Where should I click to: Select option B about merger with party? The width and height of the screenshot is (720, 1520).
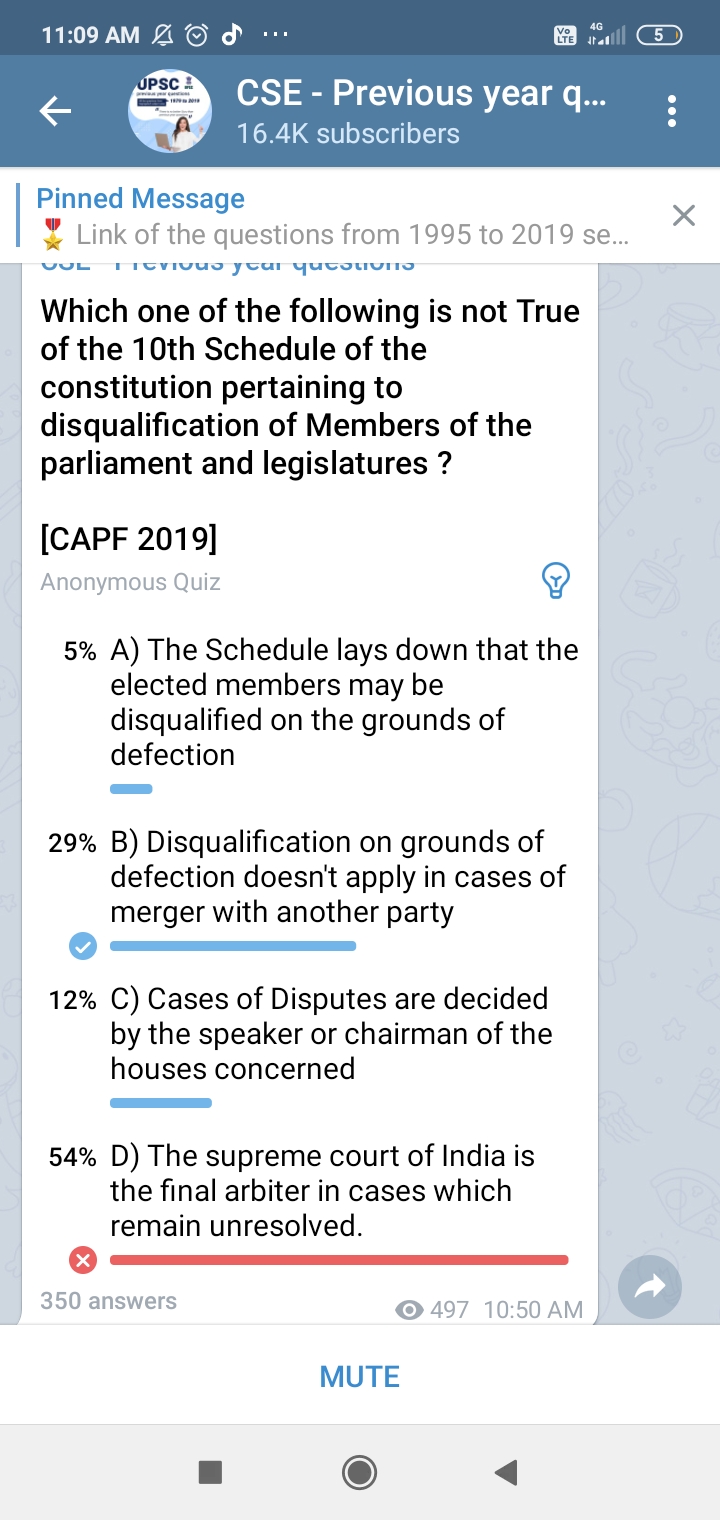coord(338,877)
